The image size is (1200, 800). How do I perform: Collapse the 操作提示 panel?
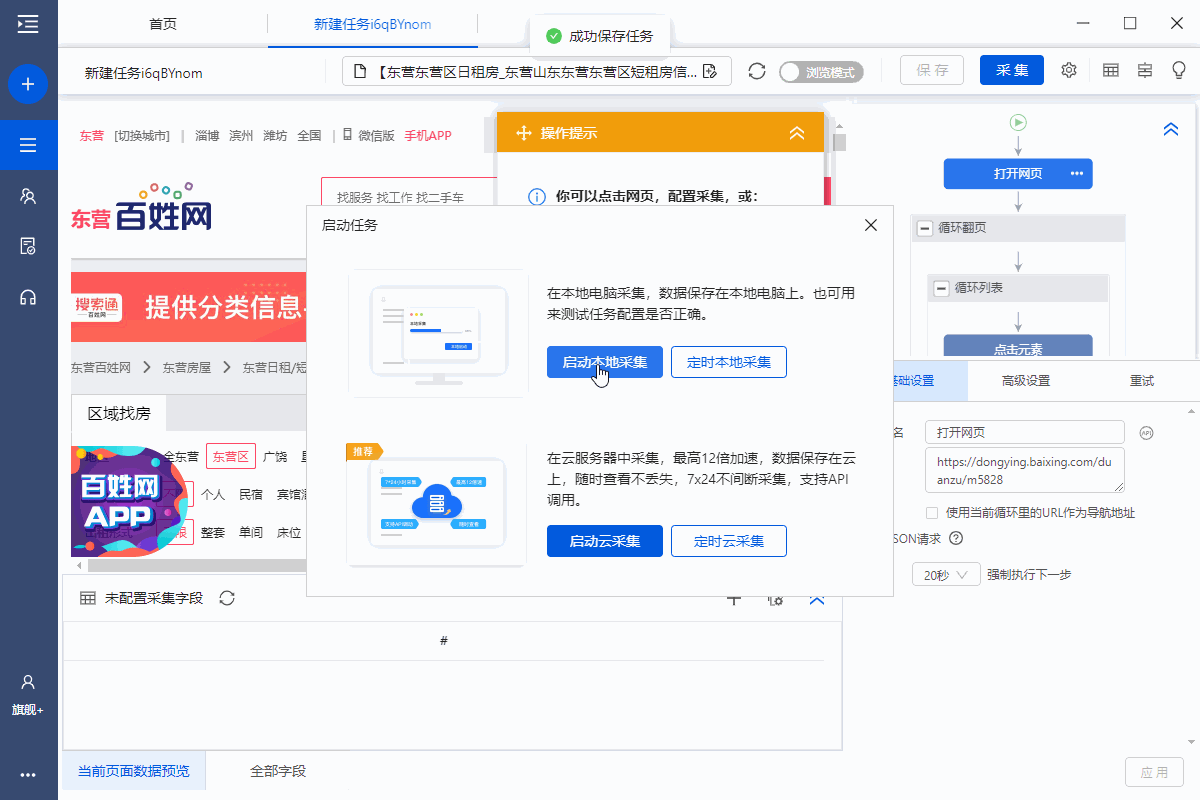pyautogui.click(x=797, y=133)
